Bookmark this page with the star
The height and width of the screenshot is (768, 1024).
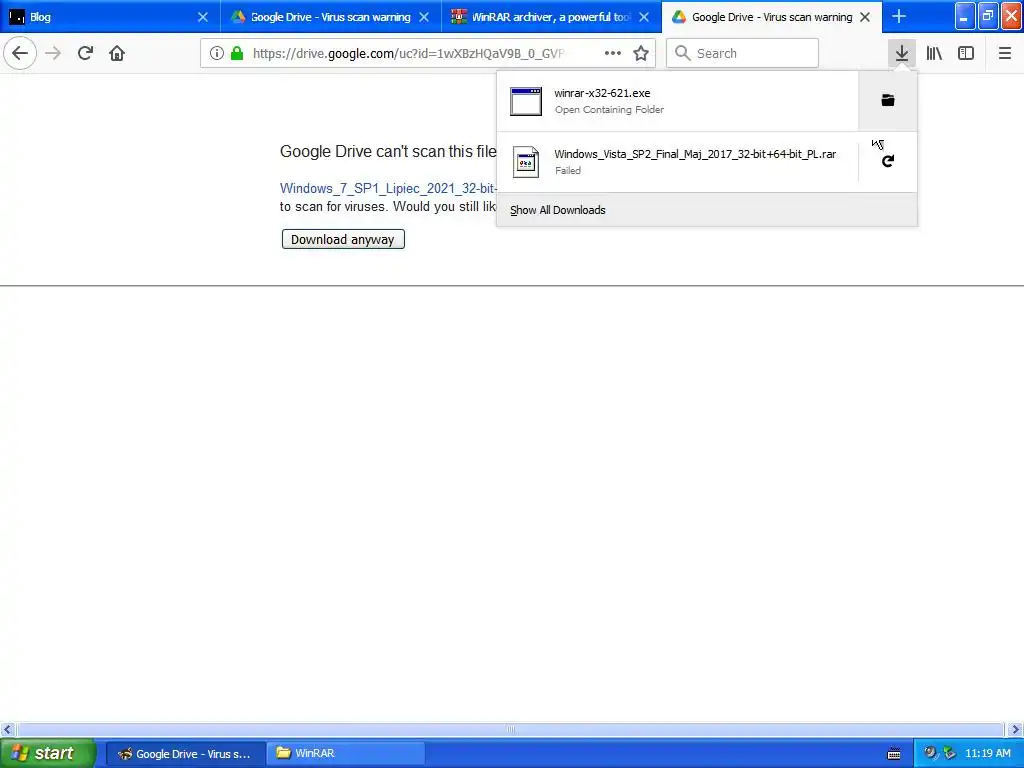point(641,53)
